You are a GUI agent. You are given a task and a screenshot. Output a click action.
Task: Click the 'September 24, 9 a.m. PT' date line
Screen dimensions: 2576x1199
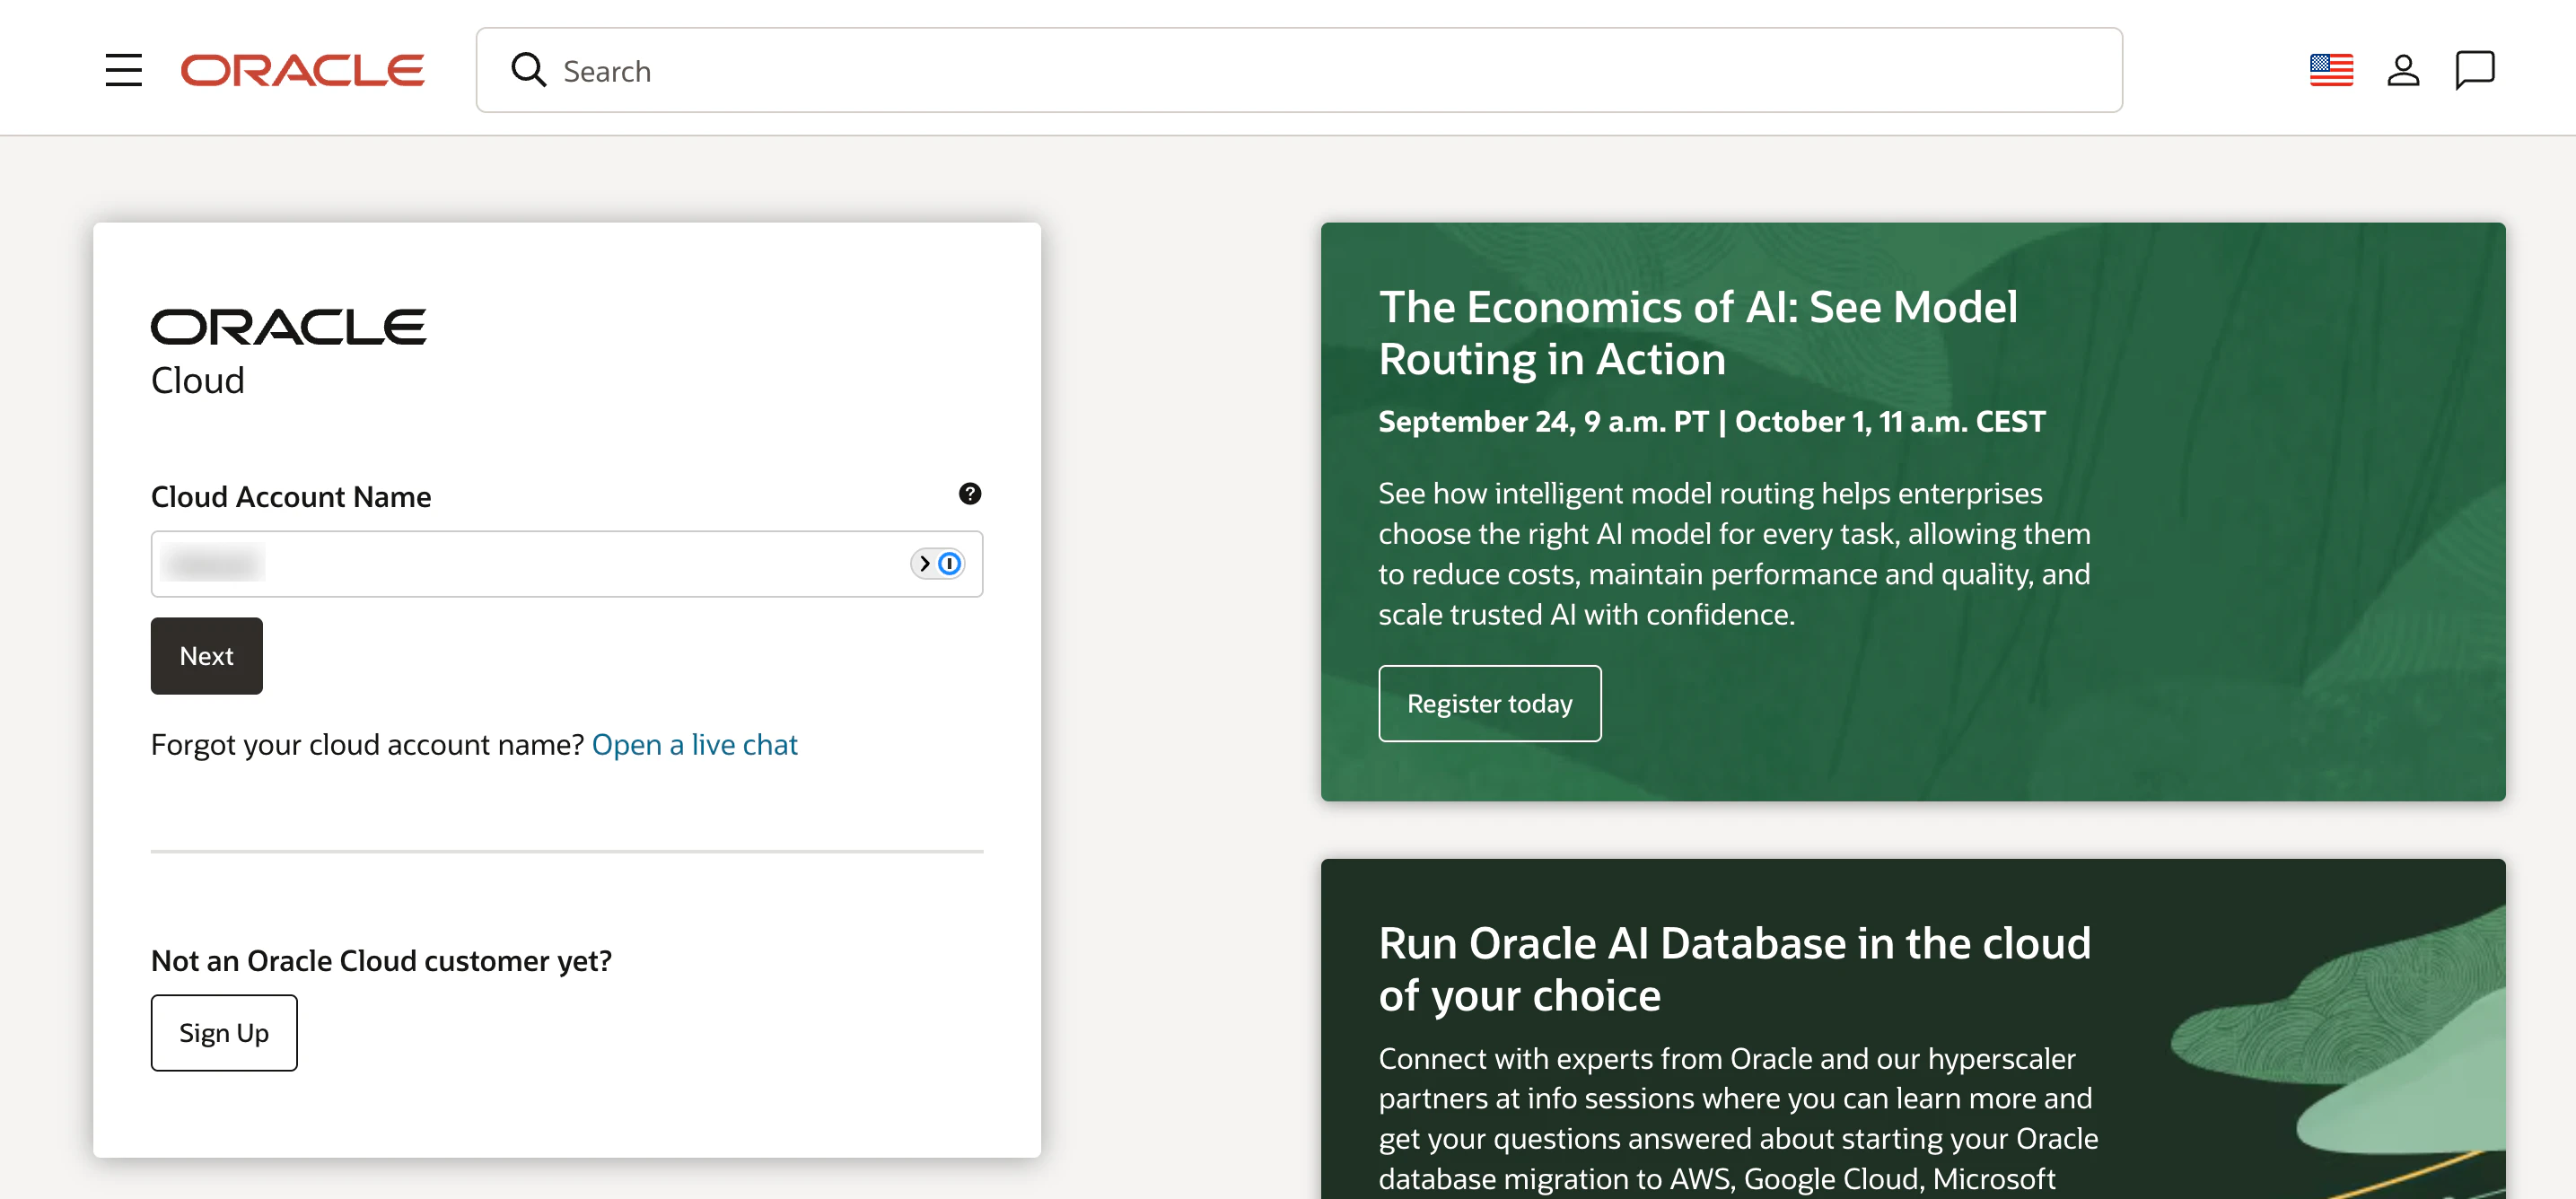click(1712, 421)
